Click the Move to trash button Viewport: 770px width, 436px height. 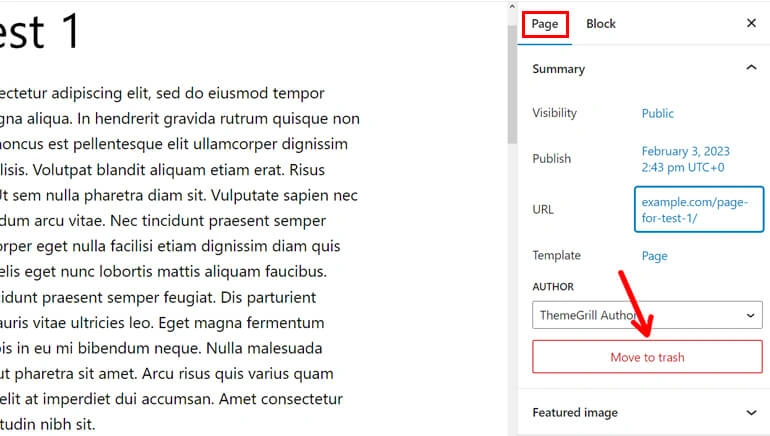tap(647, 357)
